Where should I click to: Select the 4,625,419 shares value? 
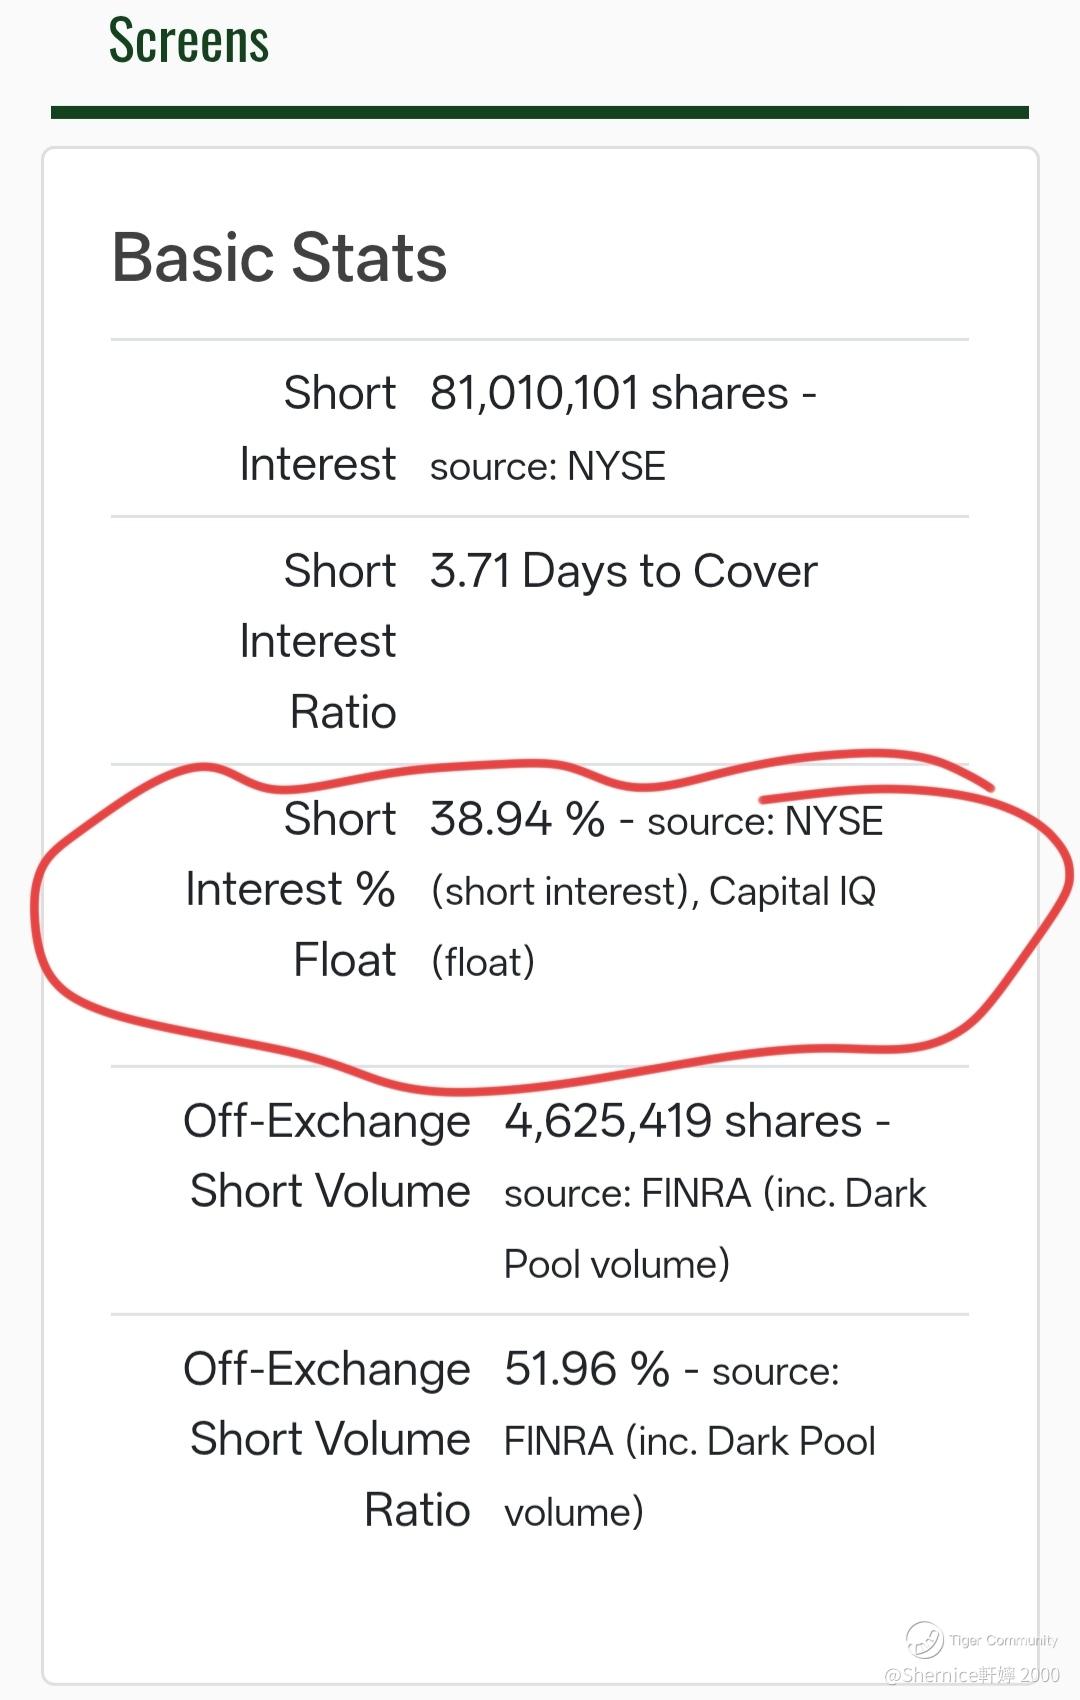[683, 1122]
